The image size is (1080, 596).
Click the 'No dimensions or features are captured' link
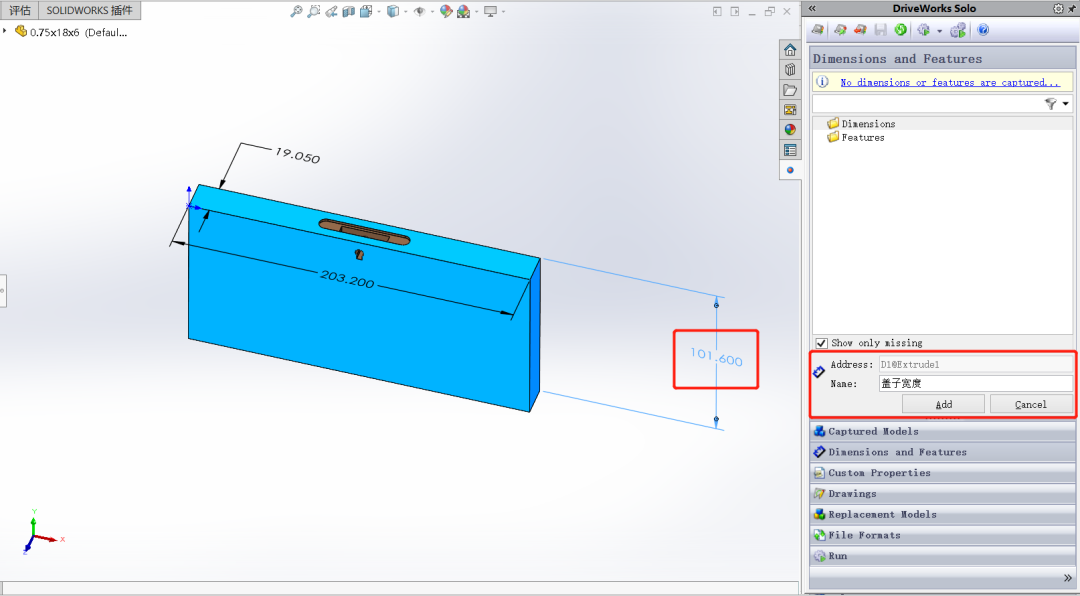[x=950, y=82]
